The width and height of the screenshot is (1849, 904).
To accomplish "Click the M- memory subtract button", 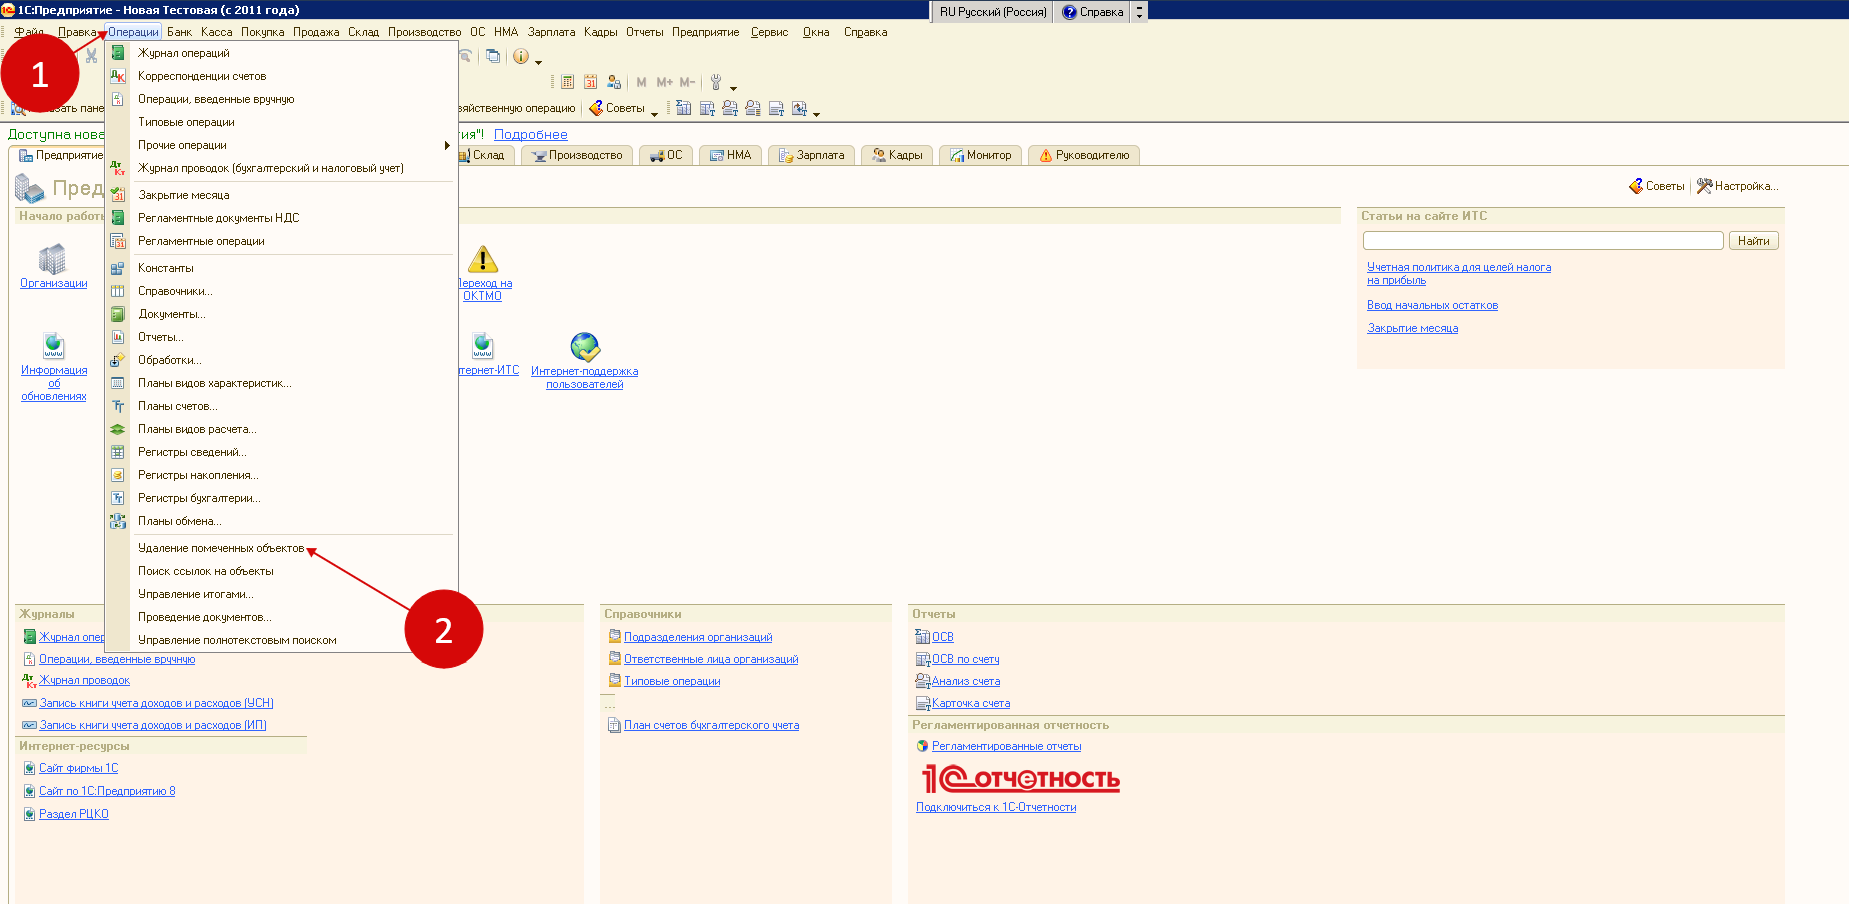I will 687,82.
